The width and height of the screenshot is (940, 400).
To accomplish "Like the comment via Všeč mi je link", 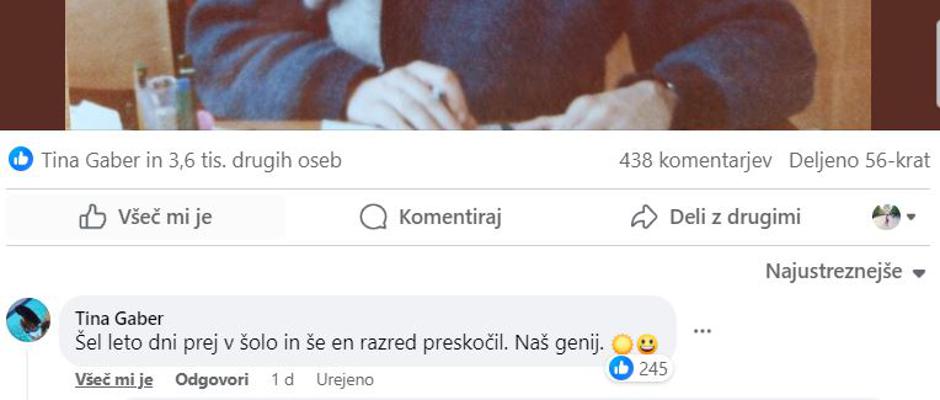I will point(114,380).
